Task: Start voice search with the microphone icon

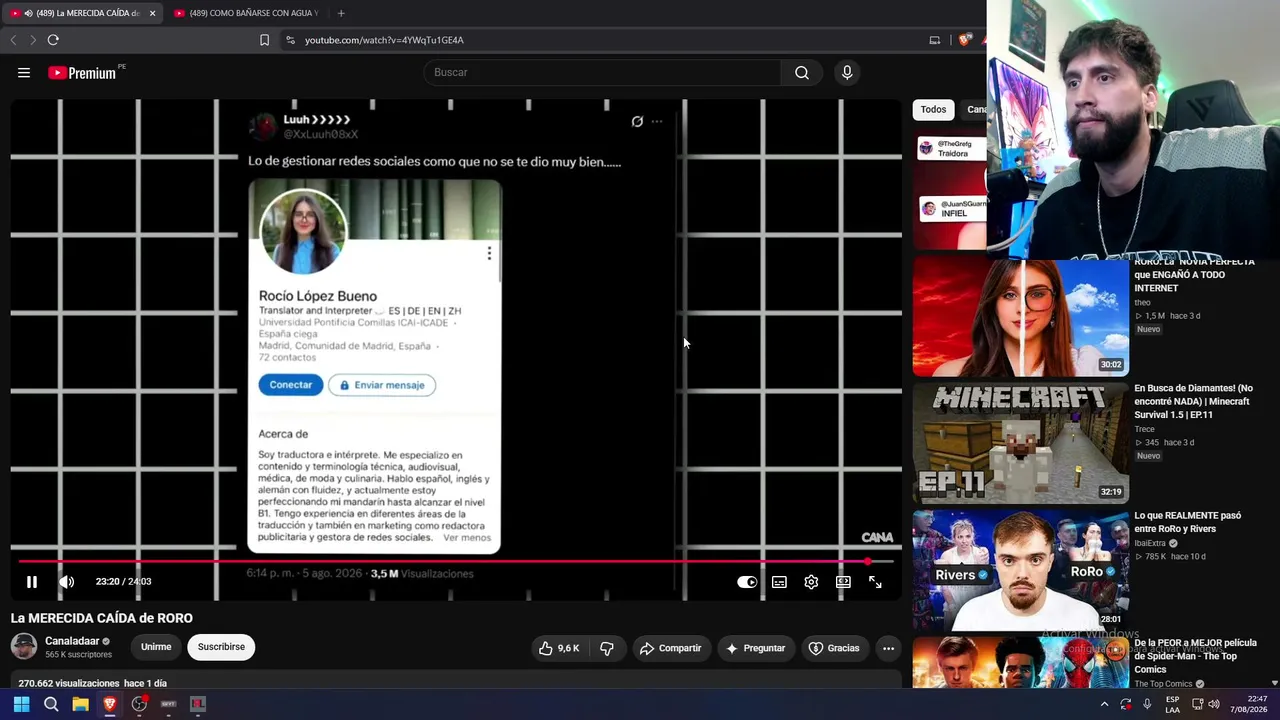Action: tap(847, 72)
